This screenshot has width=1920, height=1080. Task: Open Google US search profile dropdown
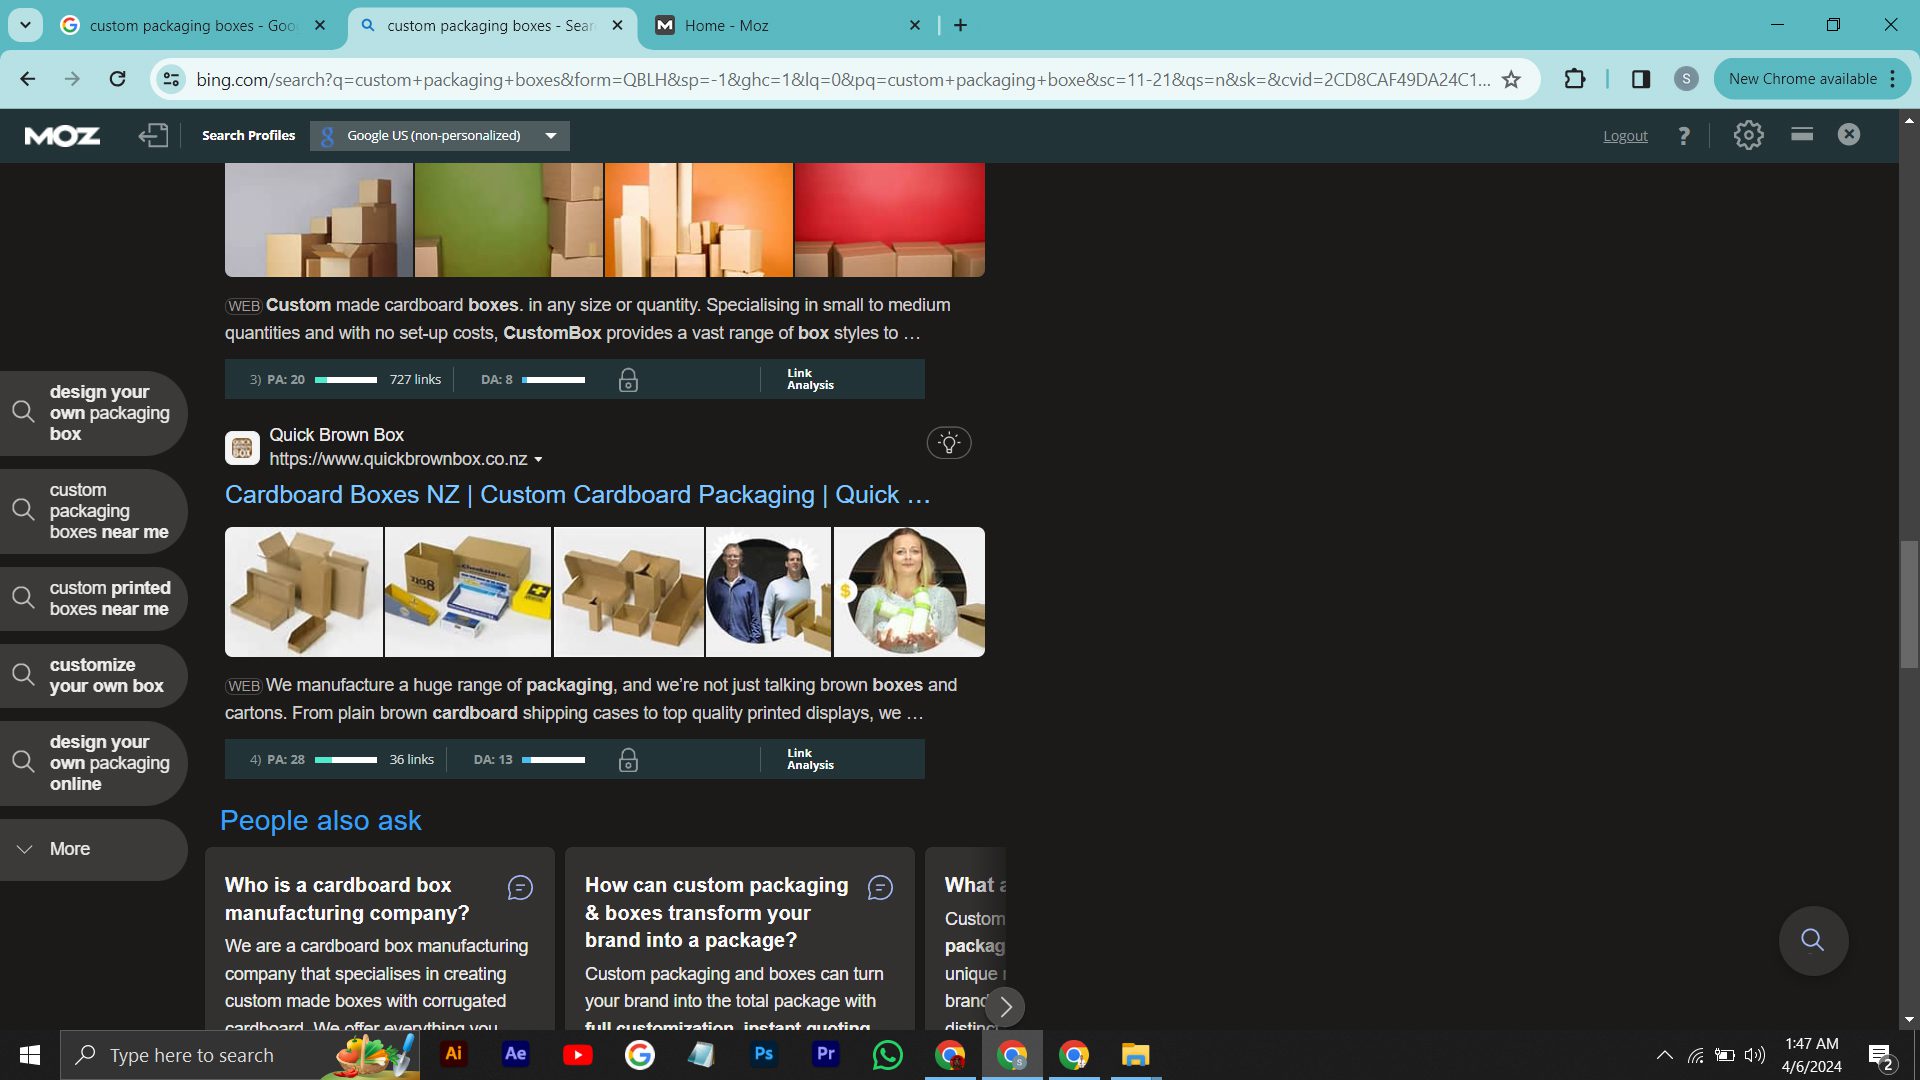coord(440,136)
